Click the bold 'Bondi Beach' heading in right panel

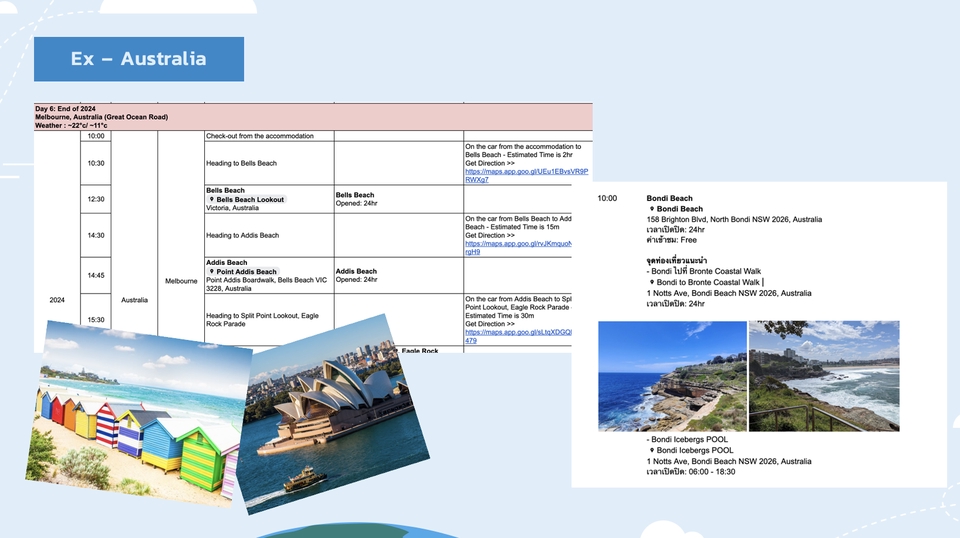point(670,198)
